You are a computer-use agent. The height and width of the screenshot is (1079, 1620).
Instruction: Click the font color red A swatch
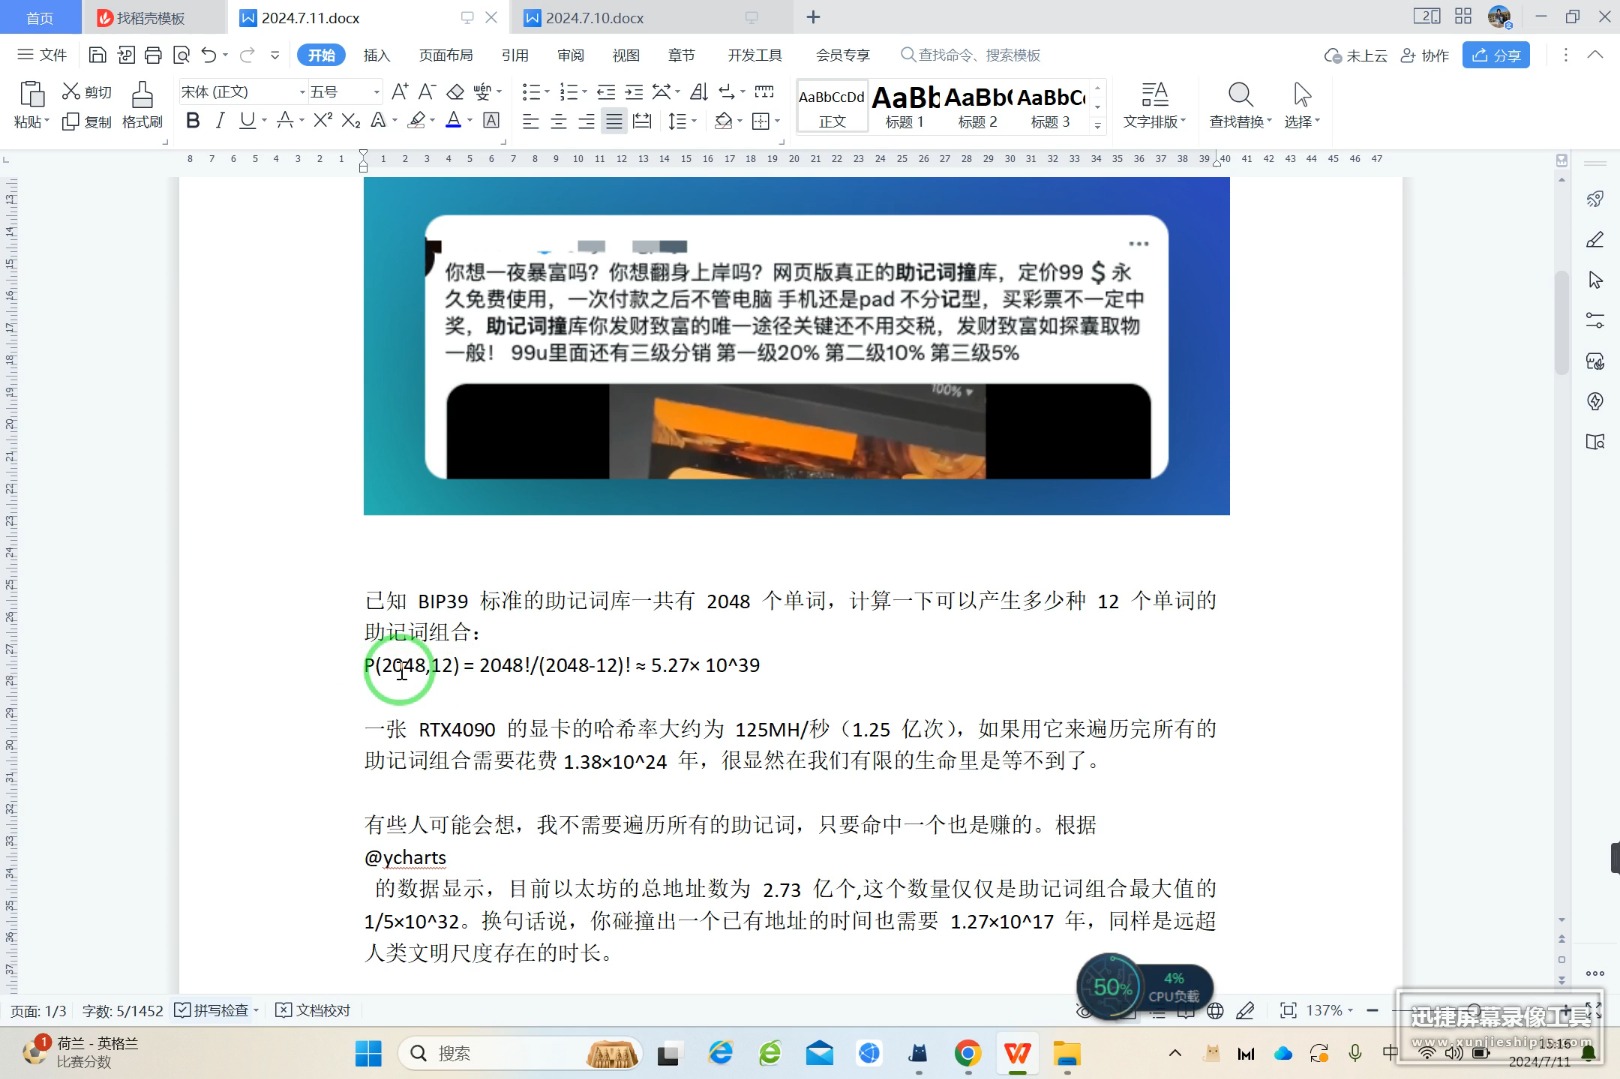click(x=453, y=120)
